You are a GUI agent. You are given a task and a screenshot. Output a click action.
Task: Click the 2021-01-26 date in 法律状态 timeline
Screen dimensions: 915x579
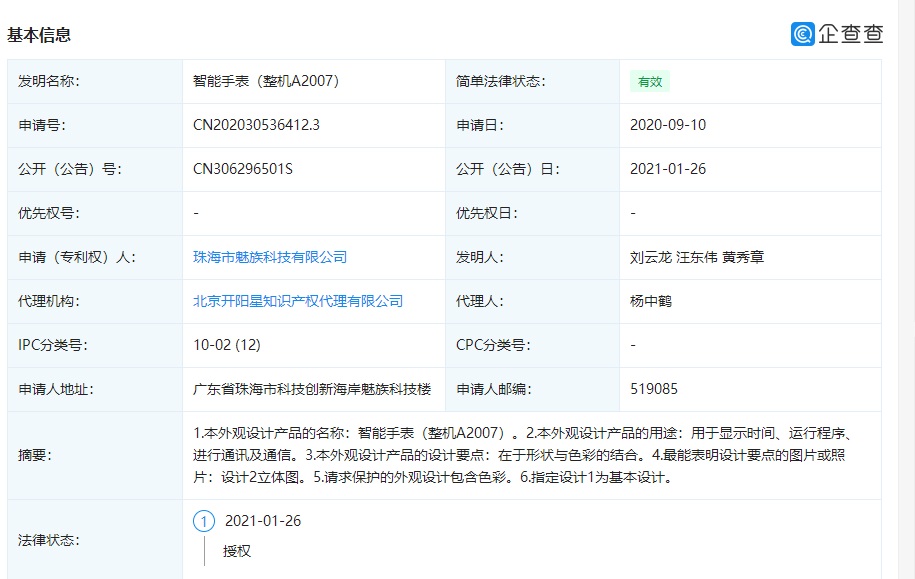tap(263, 521)
